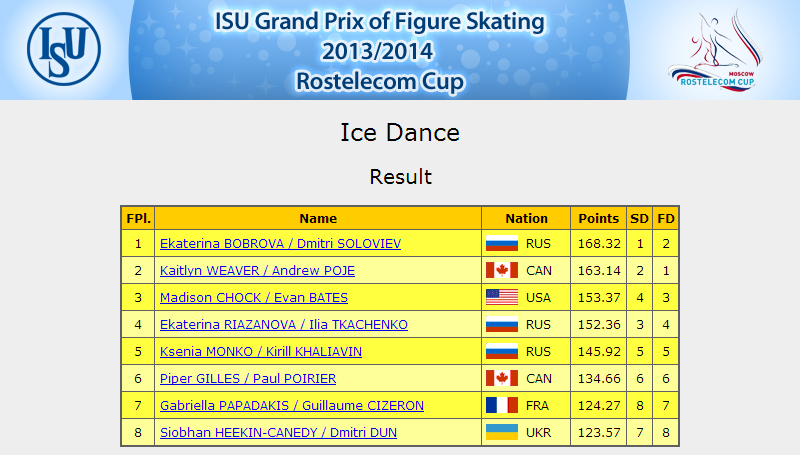Click the Points column header

tap(598, 218)
